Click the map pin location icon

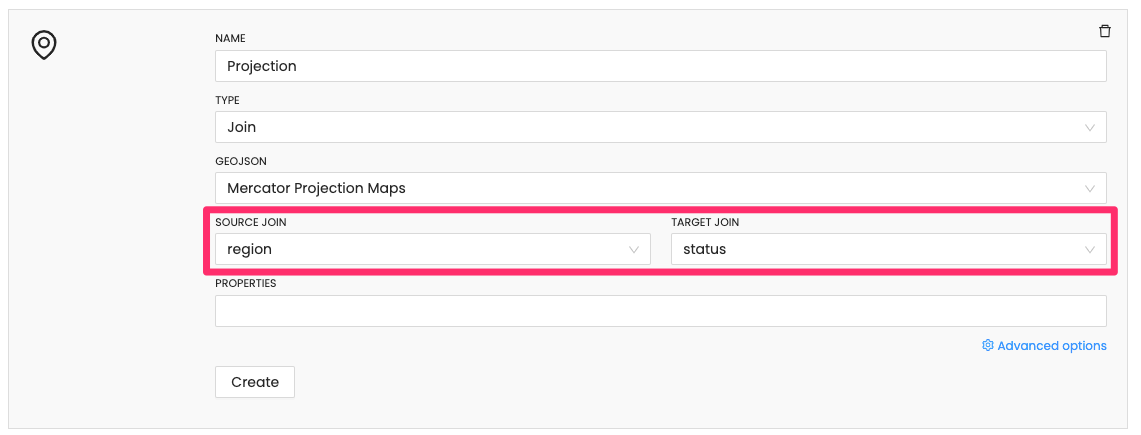coord(44,45)
